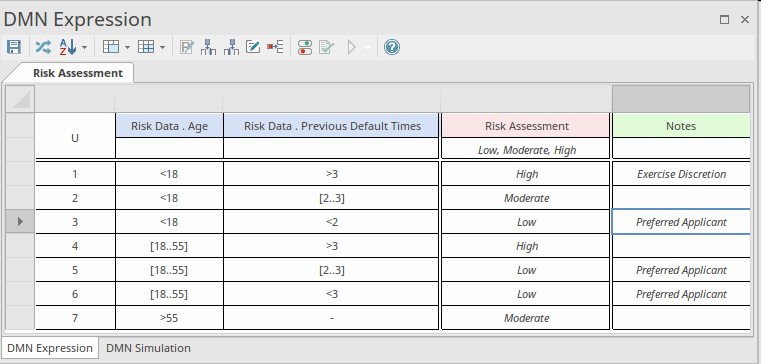Image resolution: width=761 pixels, height=364 pixels.
Task: Click the shuffle arrows toolbar icon
Action: pos(43,47)
